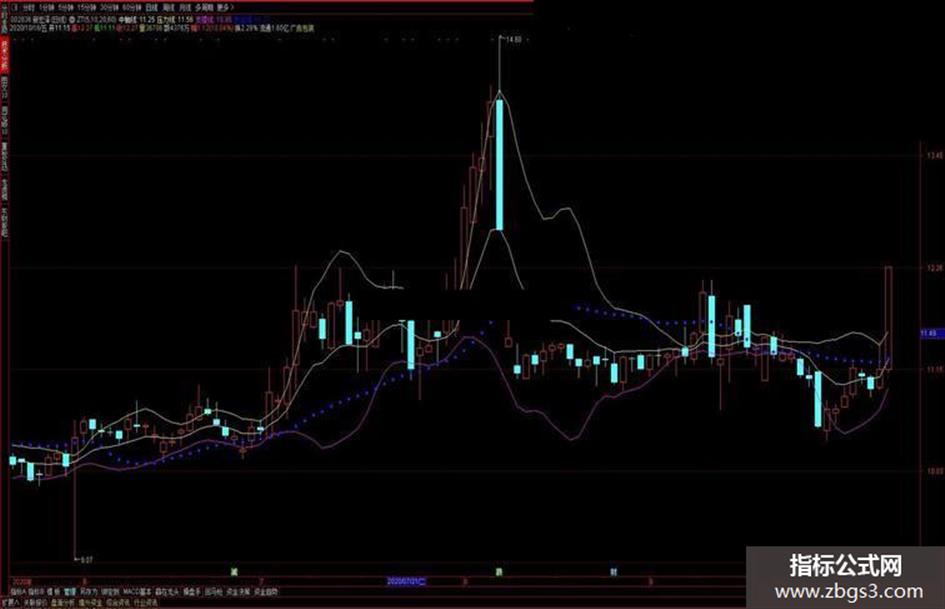Click the 中轨线 11.25 indicator readout
This screenshot has width=945, height=609.
pyautogui.click(x=137, y=20)
